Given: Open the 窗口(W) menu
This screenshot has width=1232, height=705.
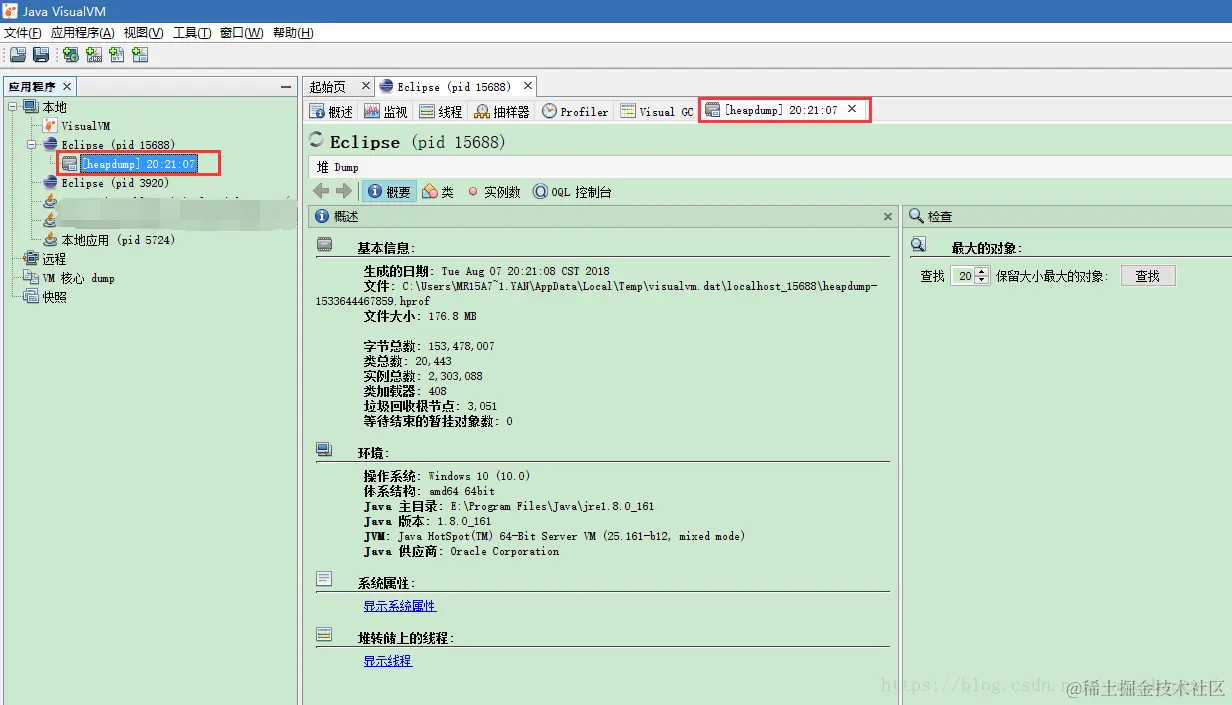Looking at the screenshot, I should [x=242, y=33].
